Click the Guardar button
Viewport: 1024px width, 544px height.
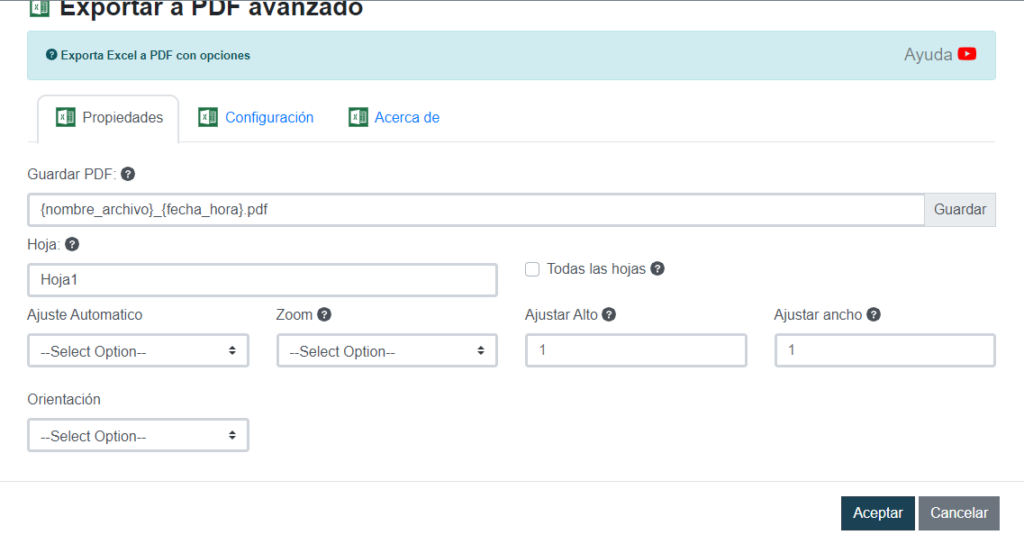960,210
